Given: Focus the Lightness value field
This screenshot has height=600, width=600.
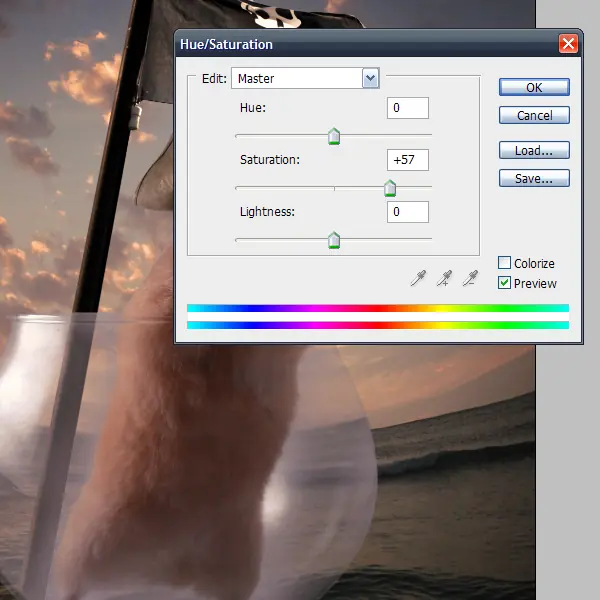Looking at the screenshot, I should 408,212.
